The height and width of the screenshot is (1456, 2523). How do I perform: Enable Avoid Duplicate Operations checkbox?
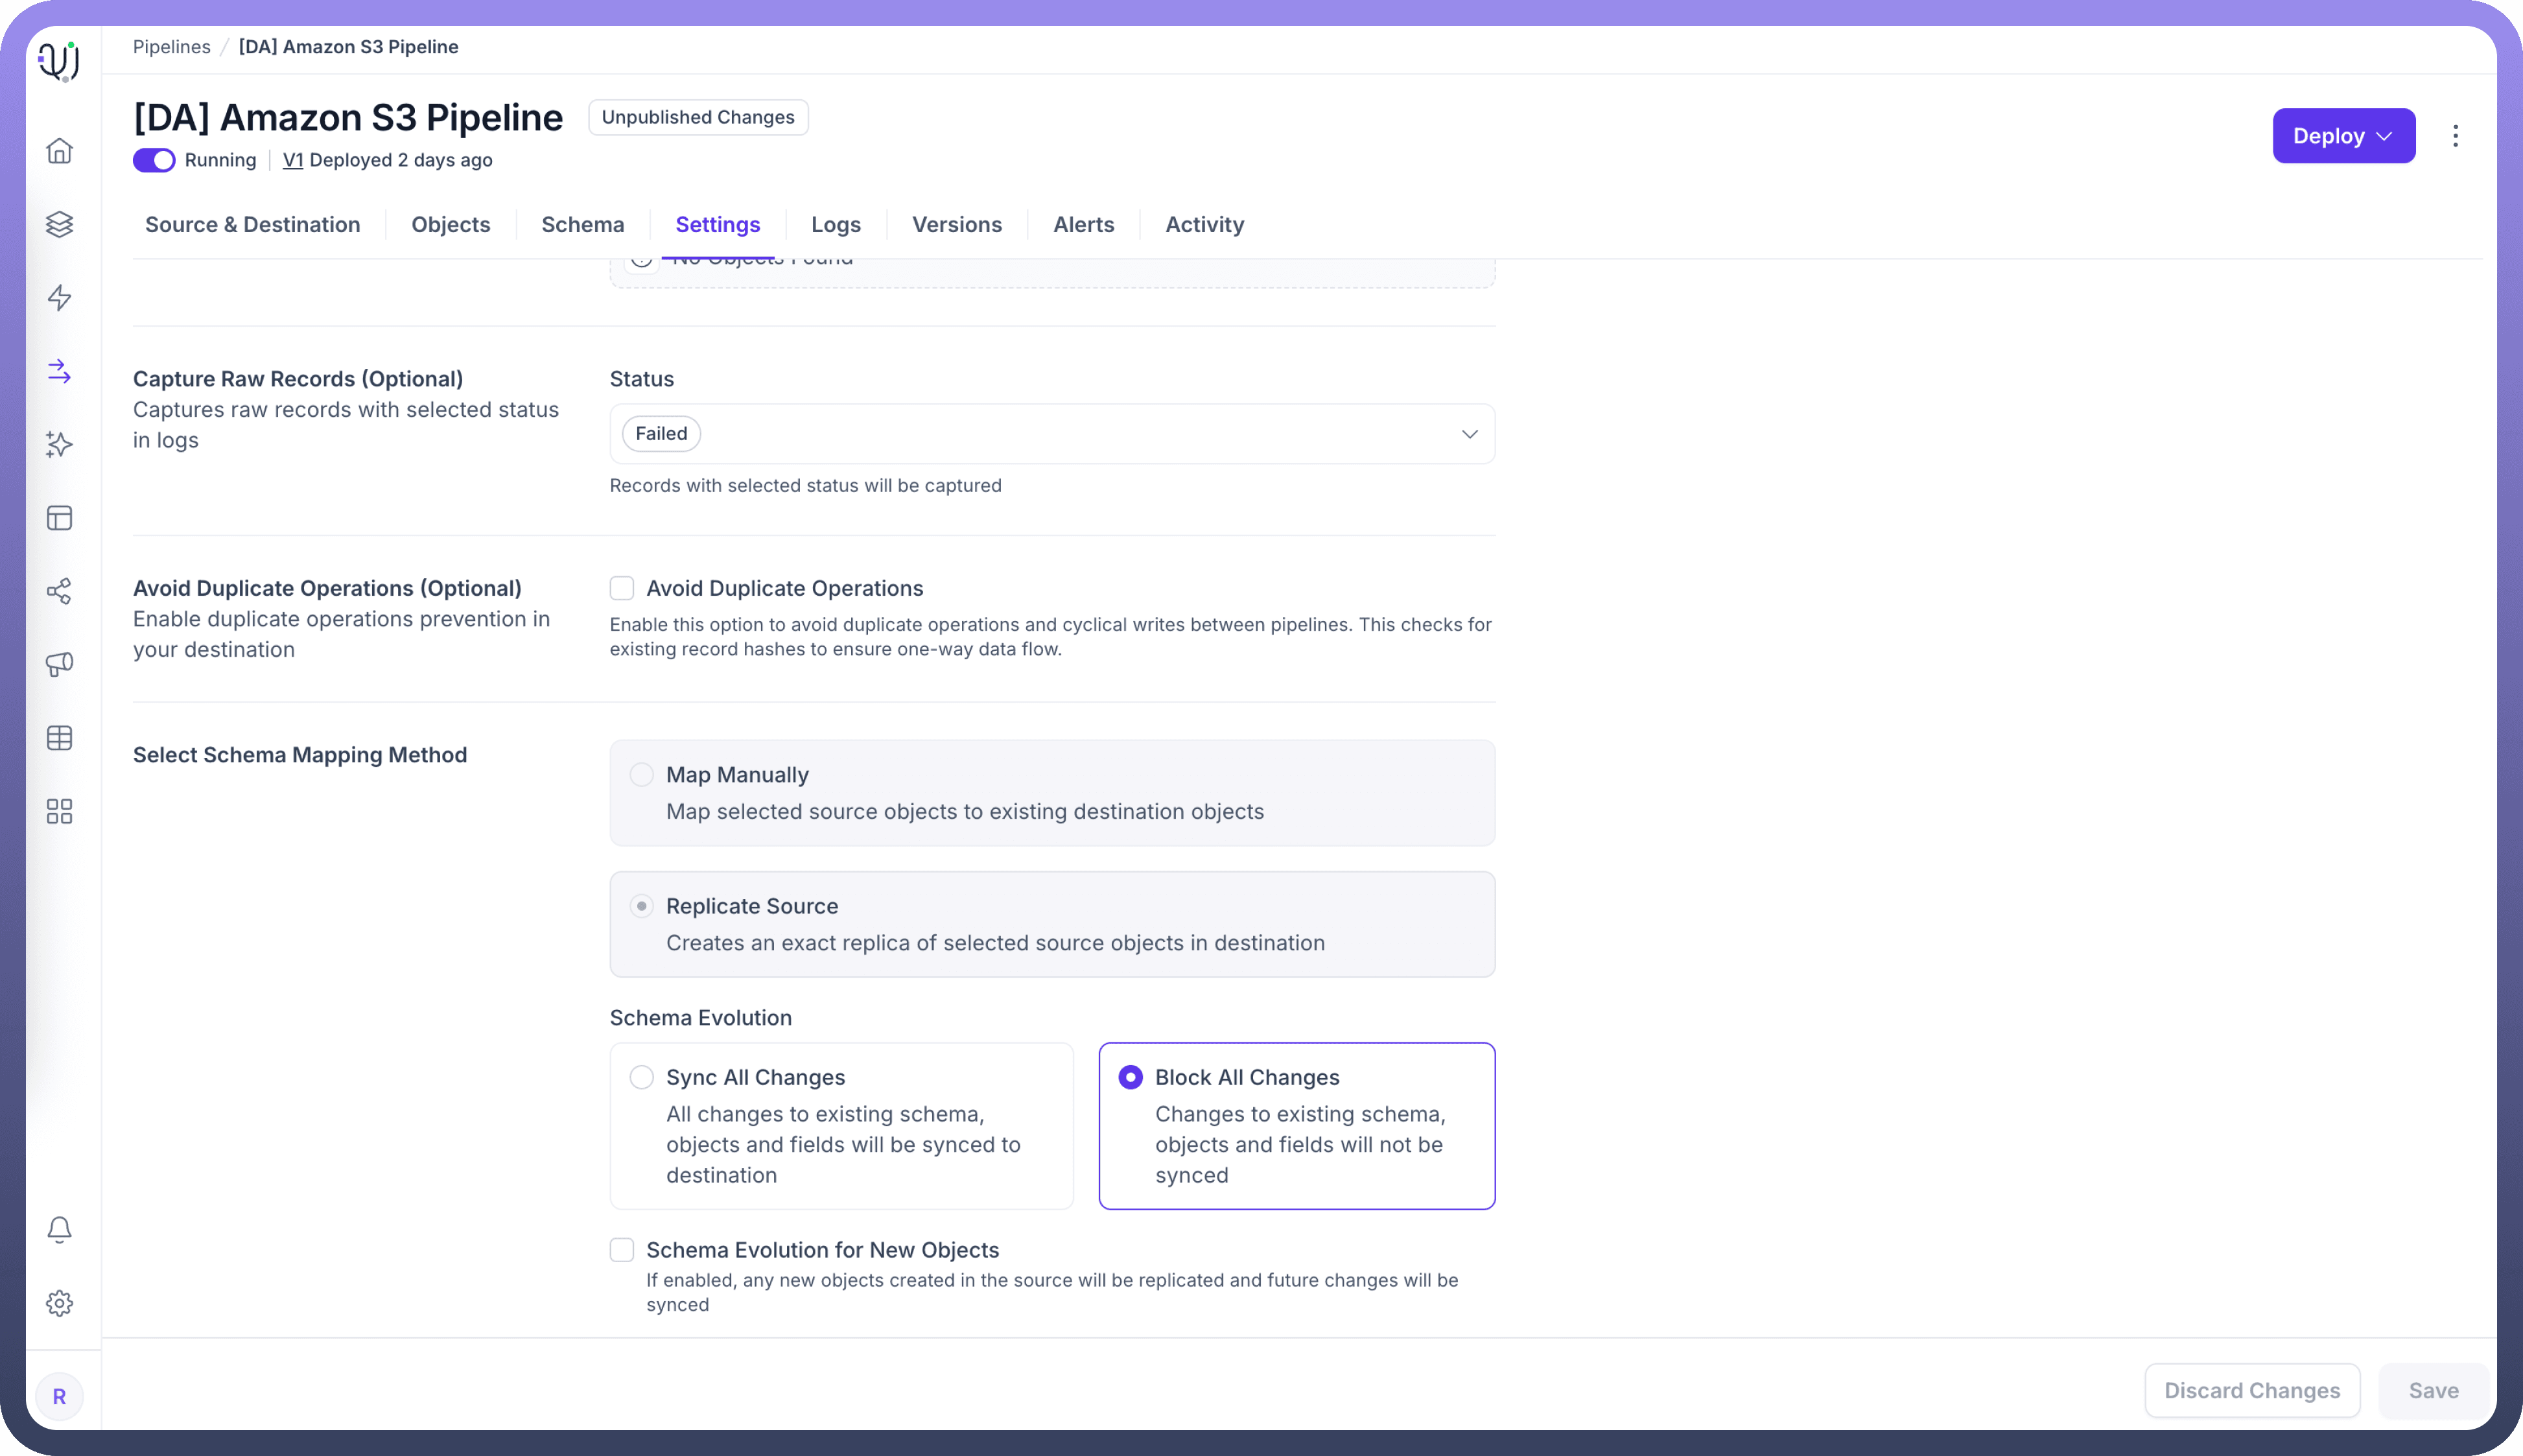click(622, 588)
